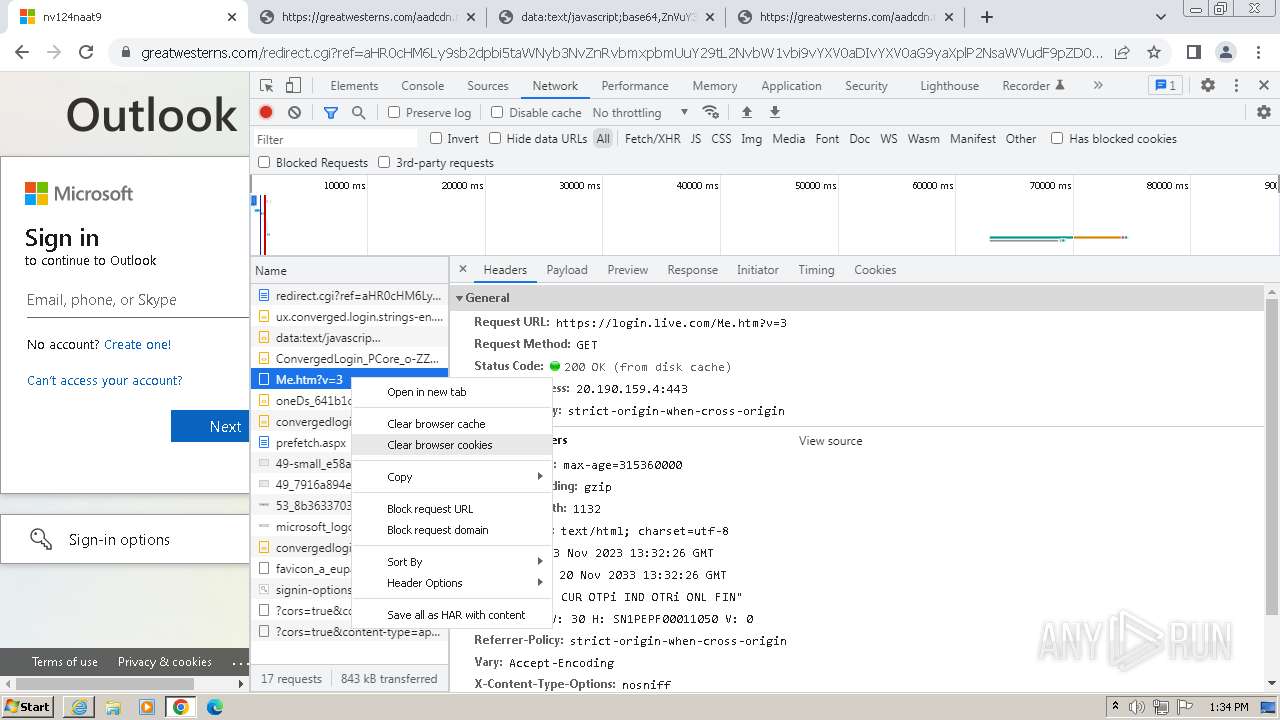
Task: Click View source link in headers
Action: pos(830,441)
